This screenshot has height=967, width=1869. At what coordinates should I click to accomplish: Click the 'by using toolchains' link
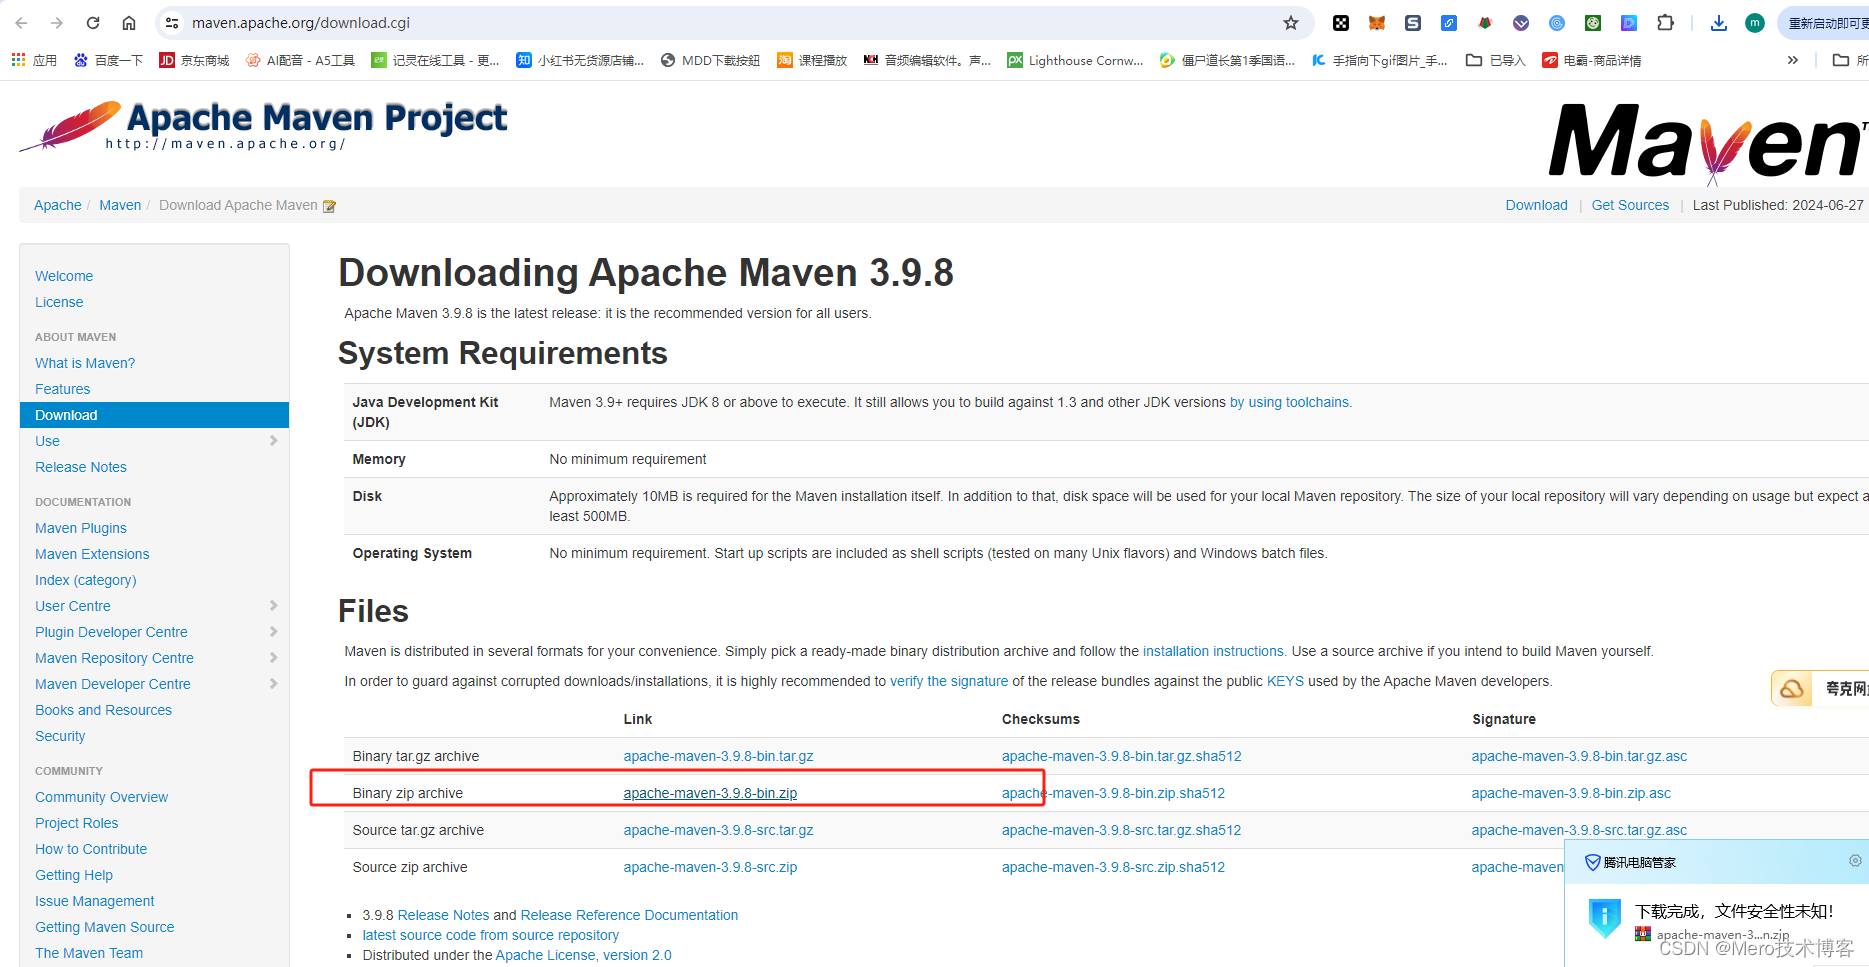click(1289, 402)
